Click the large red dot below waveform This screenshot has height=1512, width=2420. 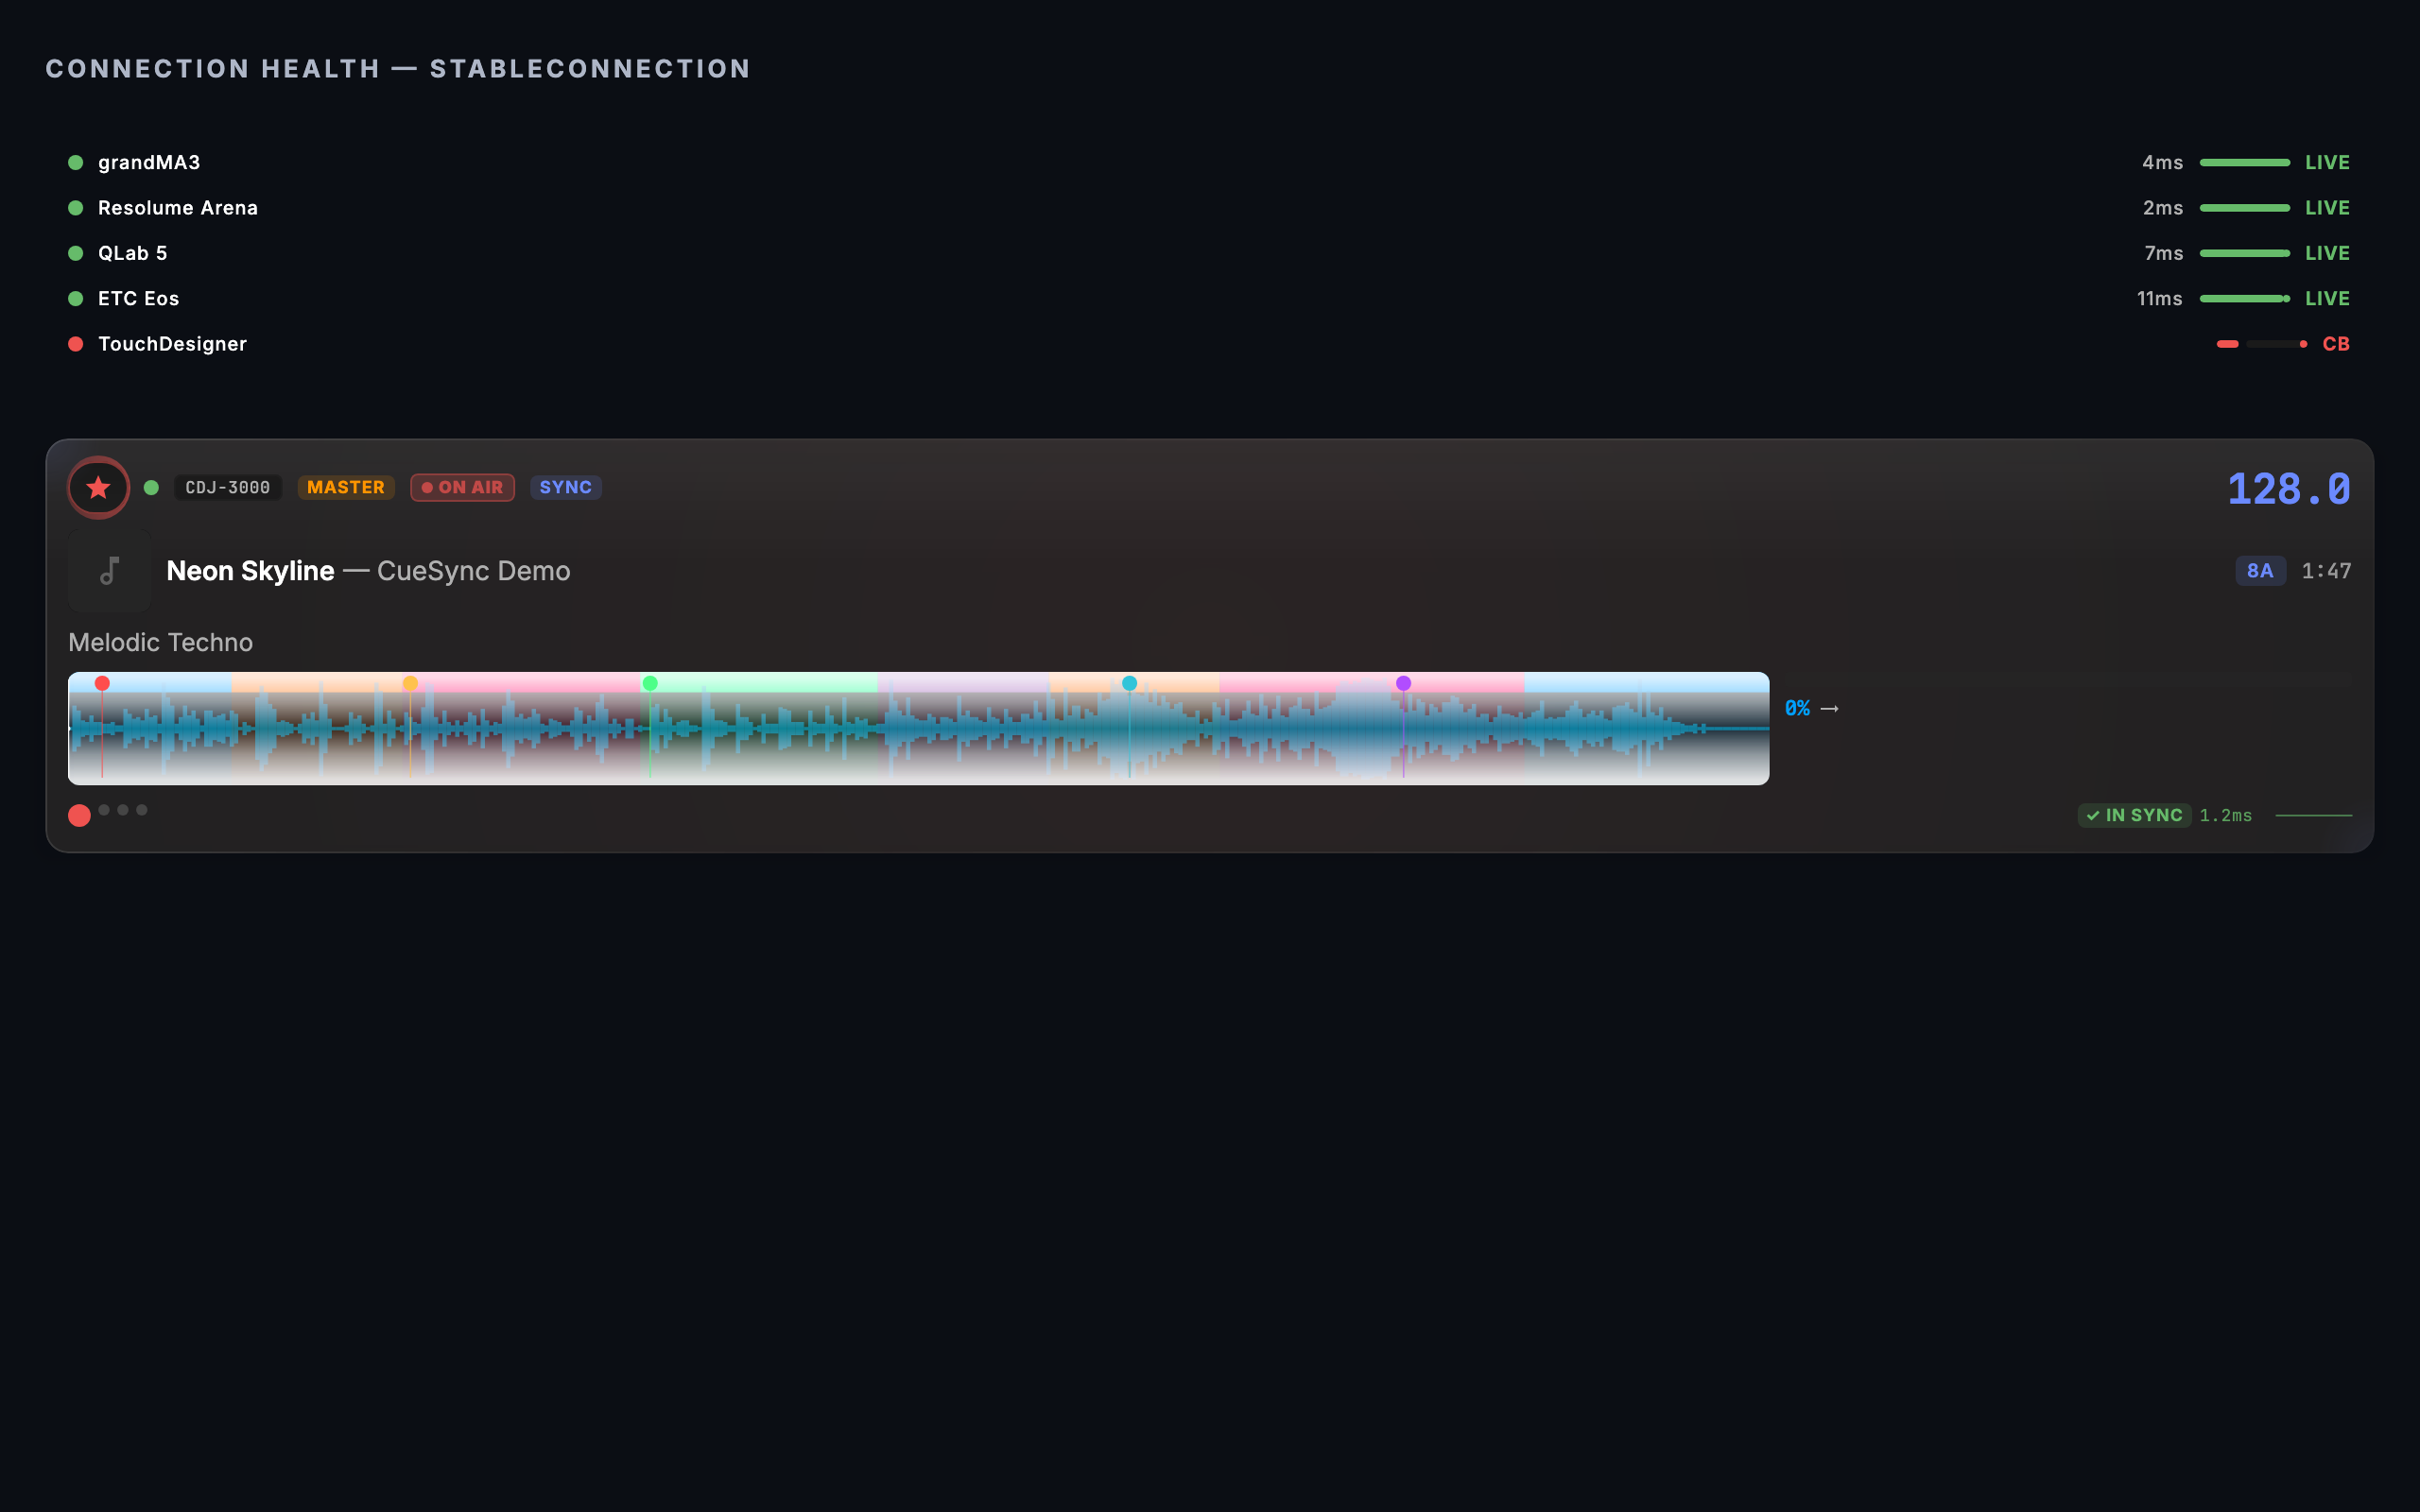coord(79,816)
